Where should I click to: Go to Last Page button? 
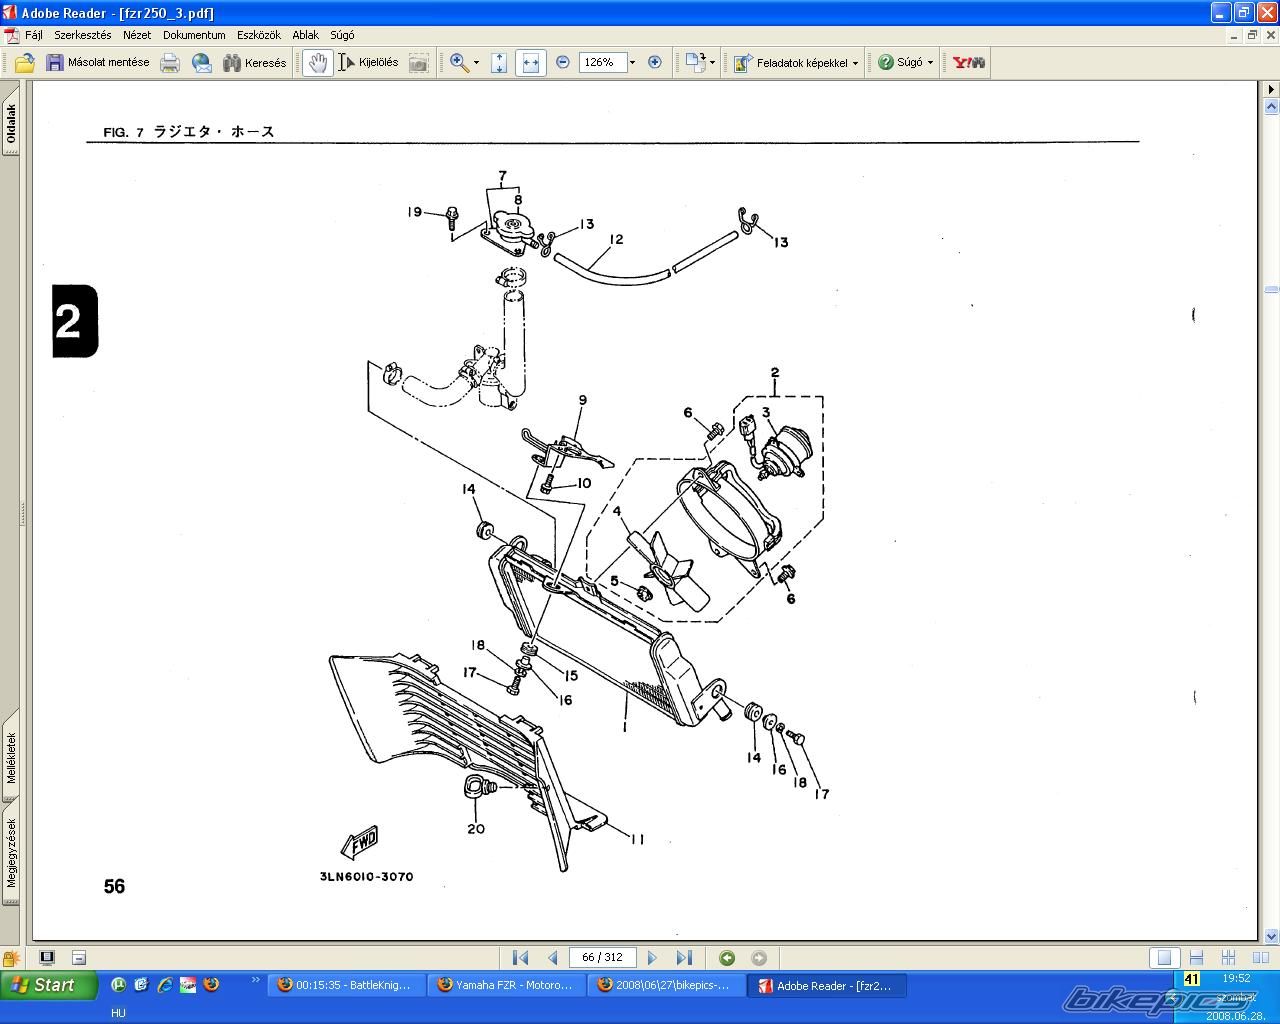684,958
